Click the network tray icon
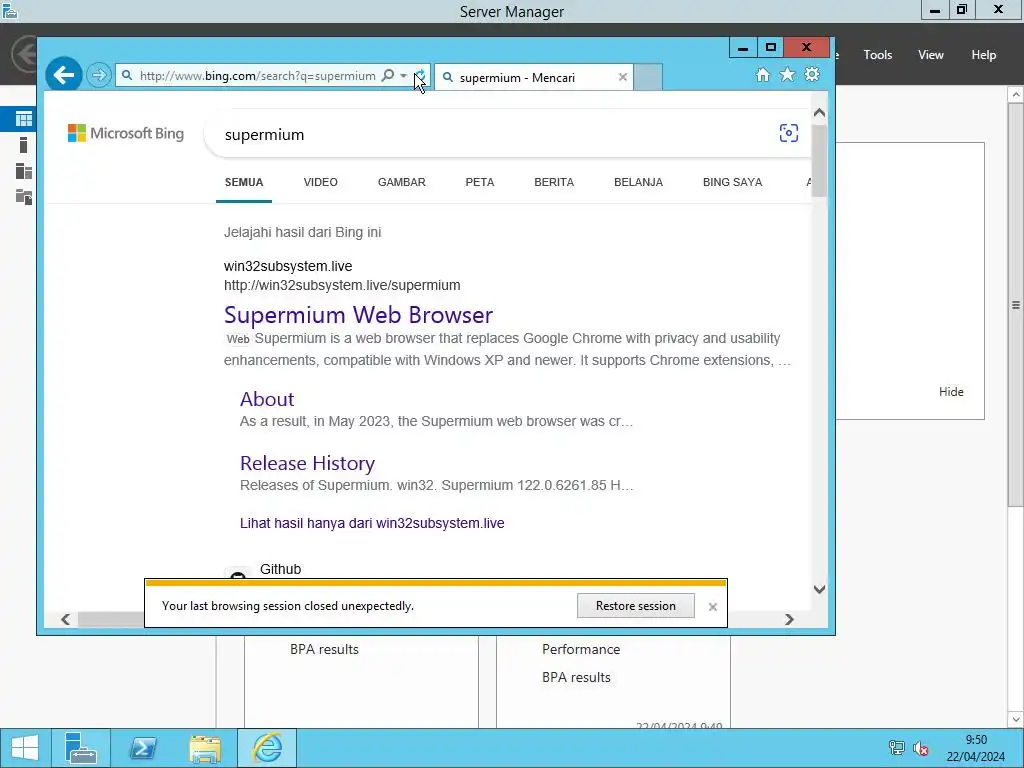Viewport: 1024px width, 768px height. click(897, 748)
